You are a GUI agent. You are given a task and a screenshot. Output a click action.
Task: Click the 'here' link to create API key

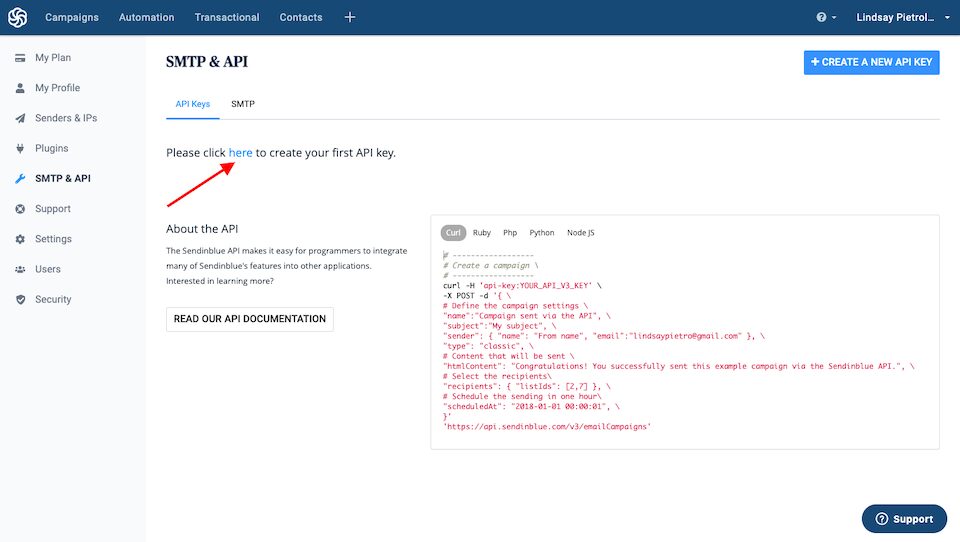click(240, 152)
